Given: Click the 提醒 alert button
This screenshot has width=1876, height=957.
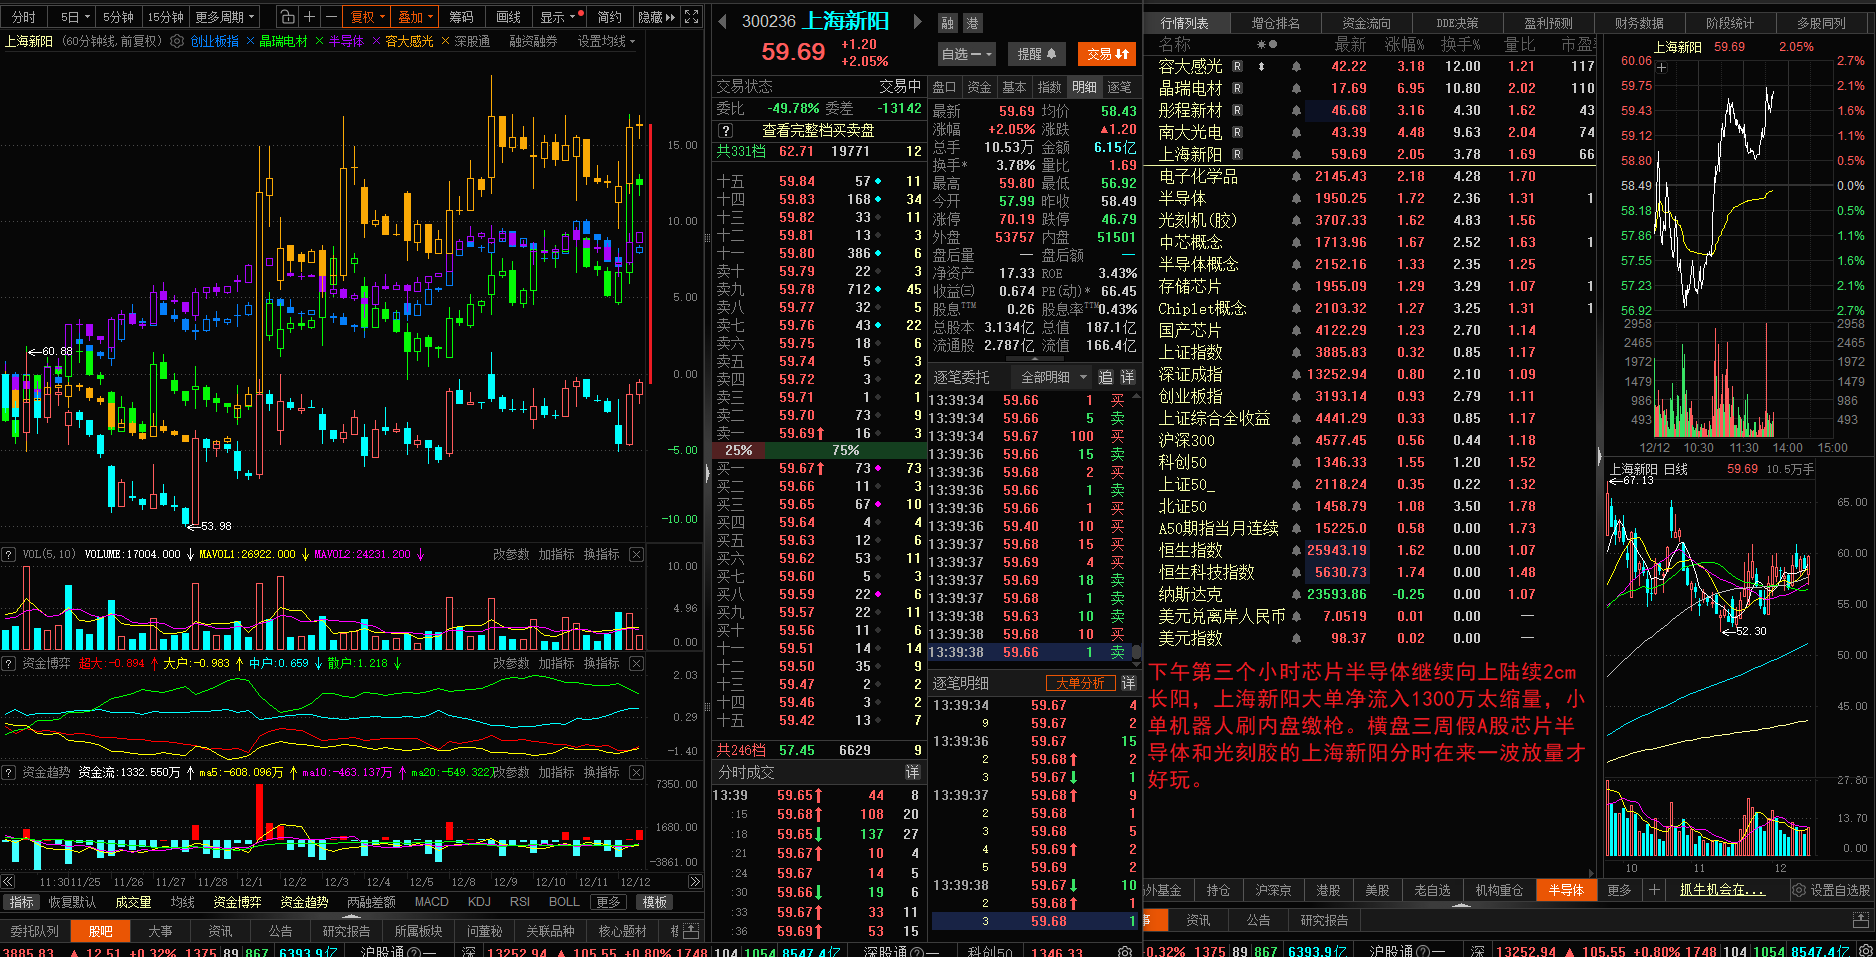Looking at the screenshot, I should [x=1037, y=54].
